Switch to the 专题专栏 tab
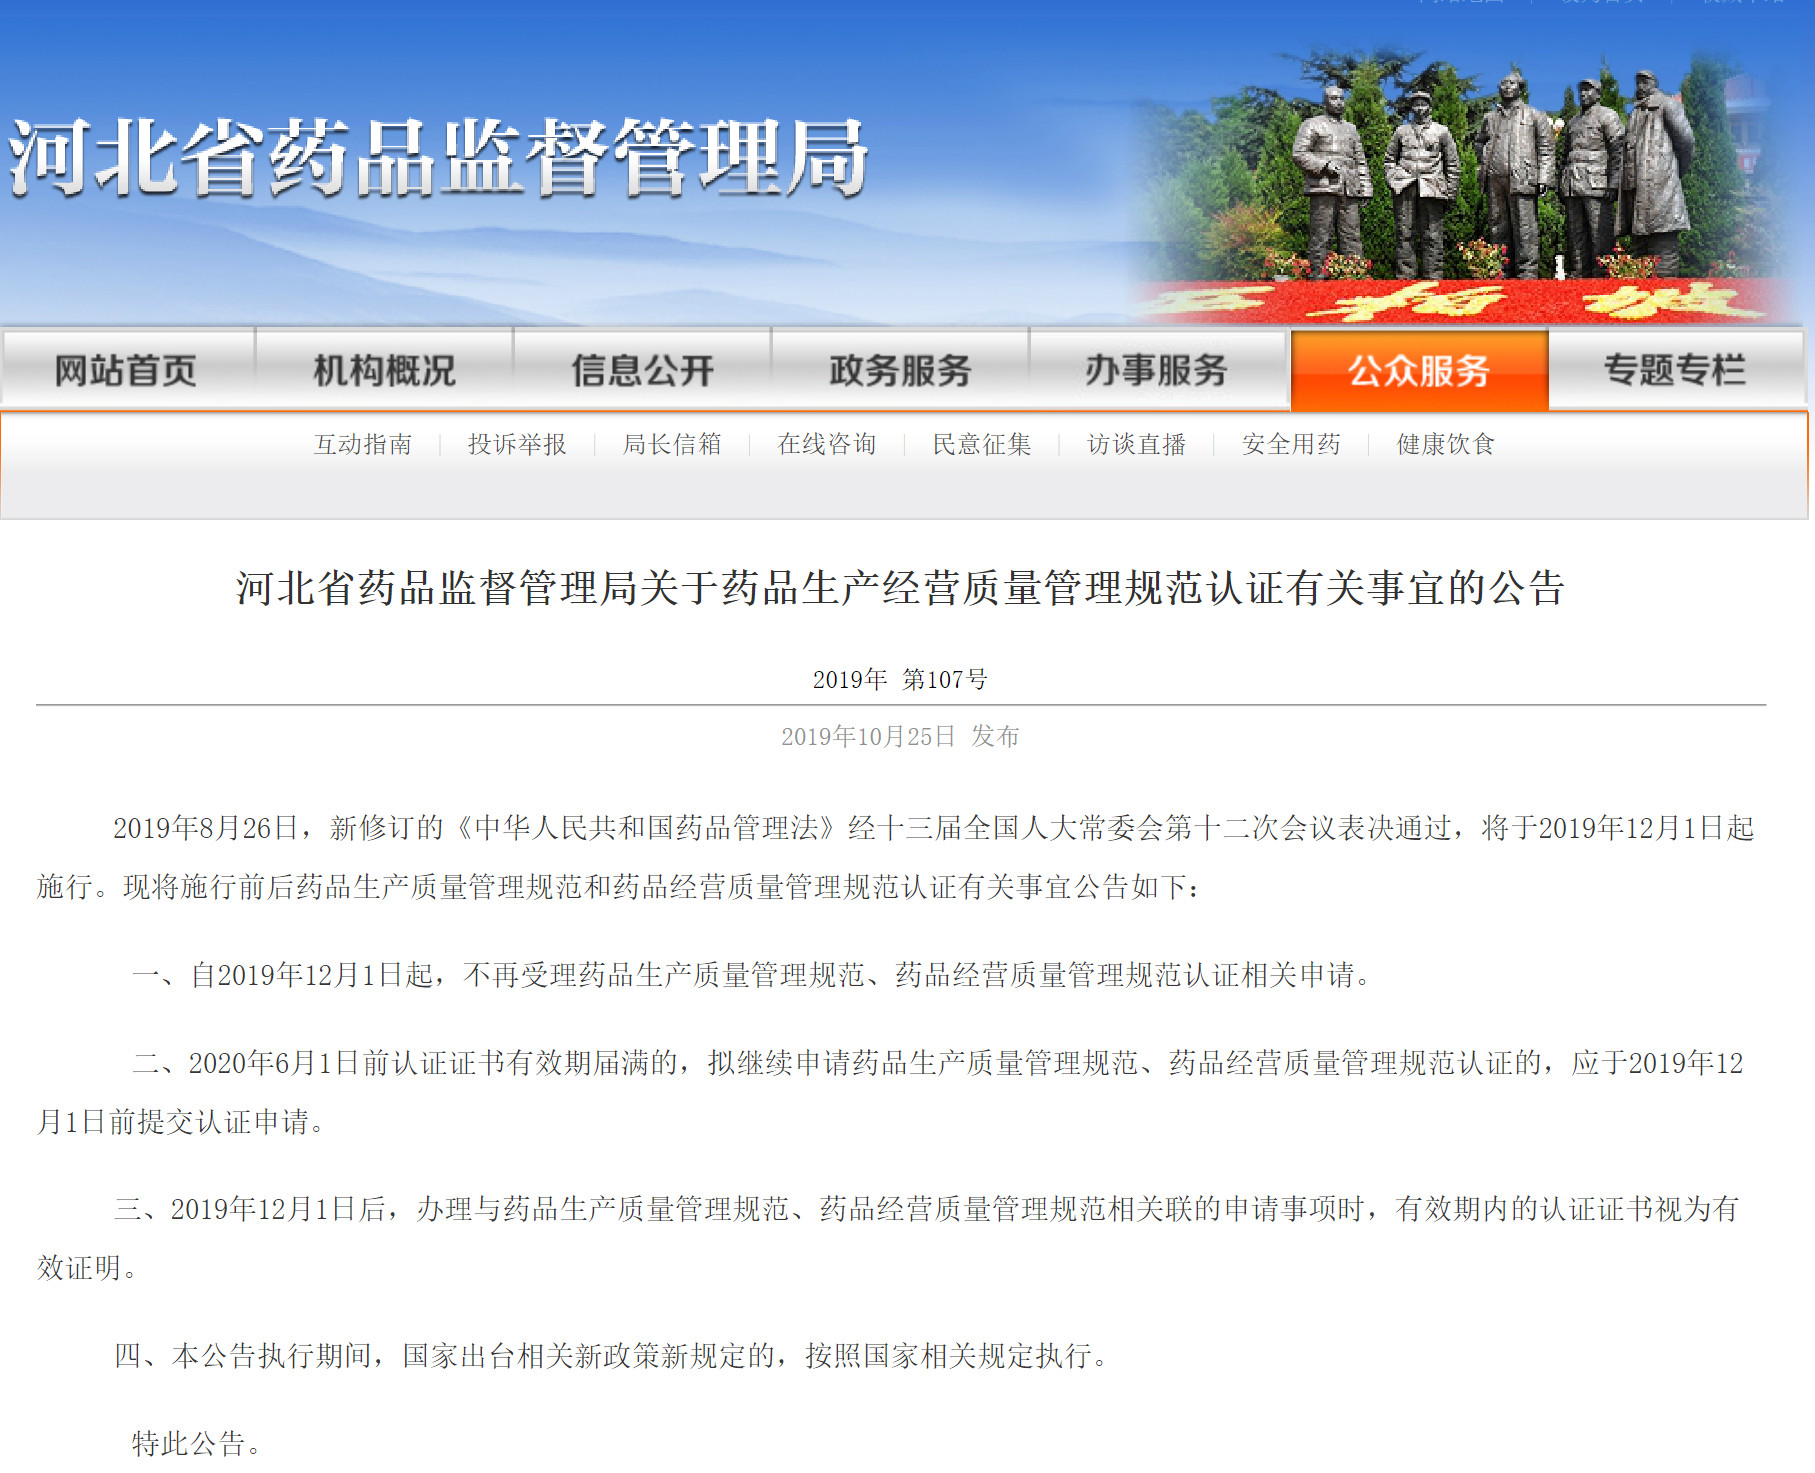1815x1473 pixels. 1675,371
